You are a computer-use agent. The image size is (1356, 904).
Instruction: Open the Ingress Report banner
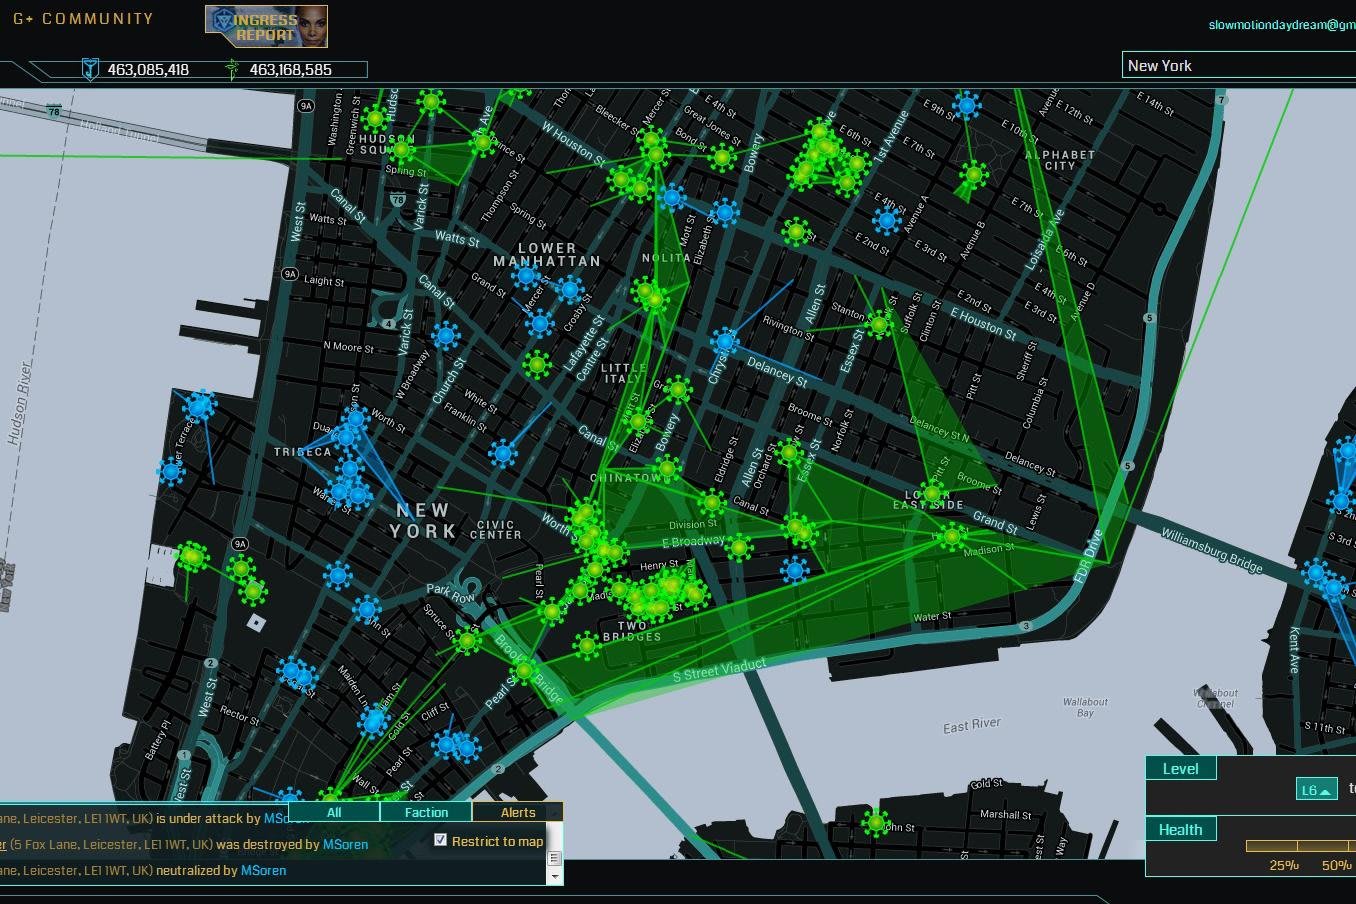click(x=266, y=26)
